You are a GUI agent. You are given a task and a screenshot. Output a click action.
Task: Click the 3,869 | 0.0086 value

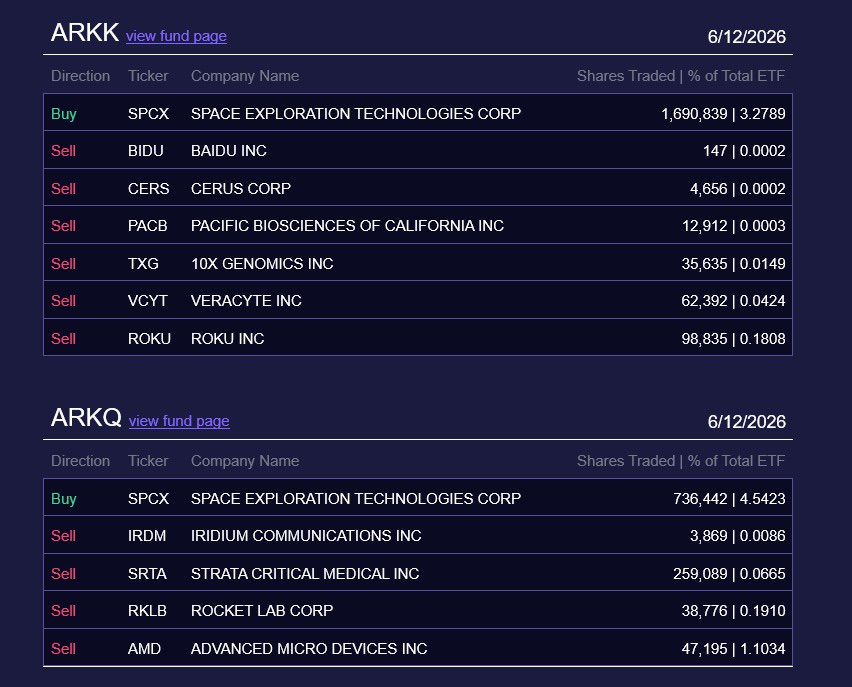(737, 535)
